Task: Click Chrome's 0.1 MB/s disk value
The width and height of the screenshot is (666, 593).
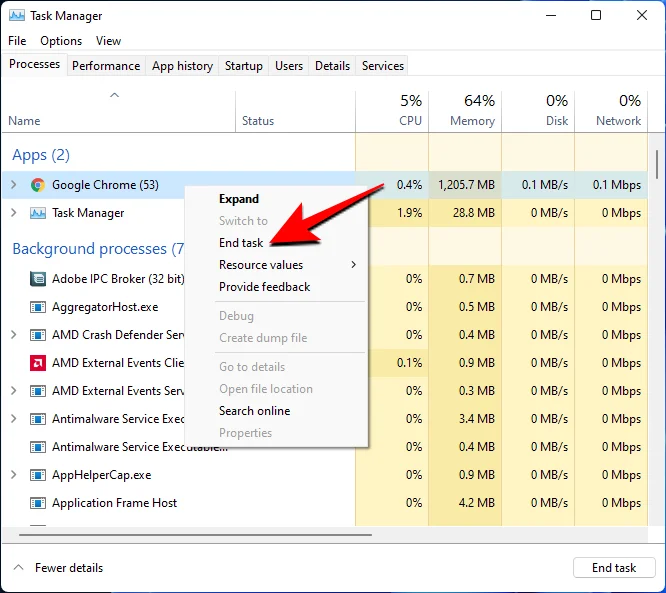Action: 545,185
